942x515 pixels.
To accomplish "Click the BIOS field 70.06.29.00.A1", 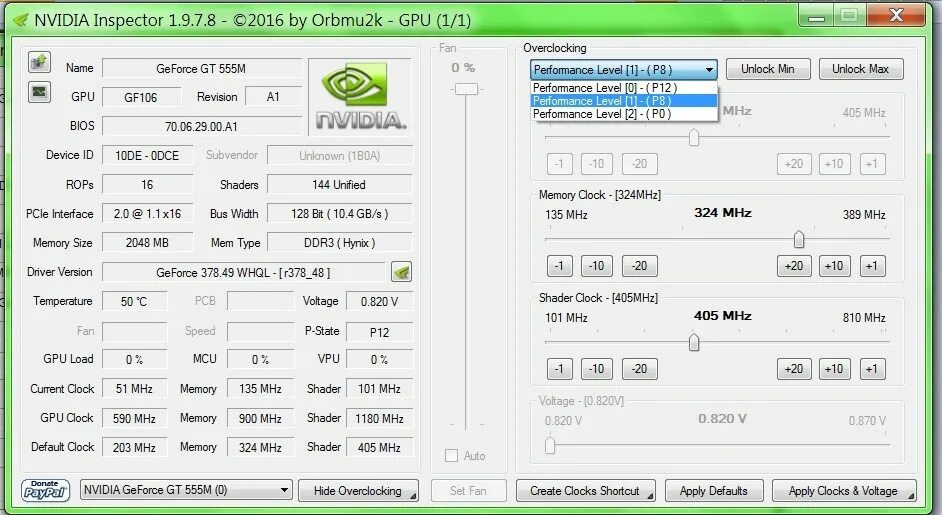I will [201, 126].
